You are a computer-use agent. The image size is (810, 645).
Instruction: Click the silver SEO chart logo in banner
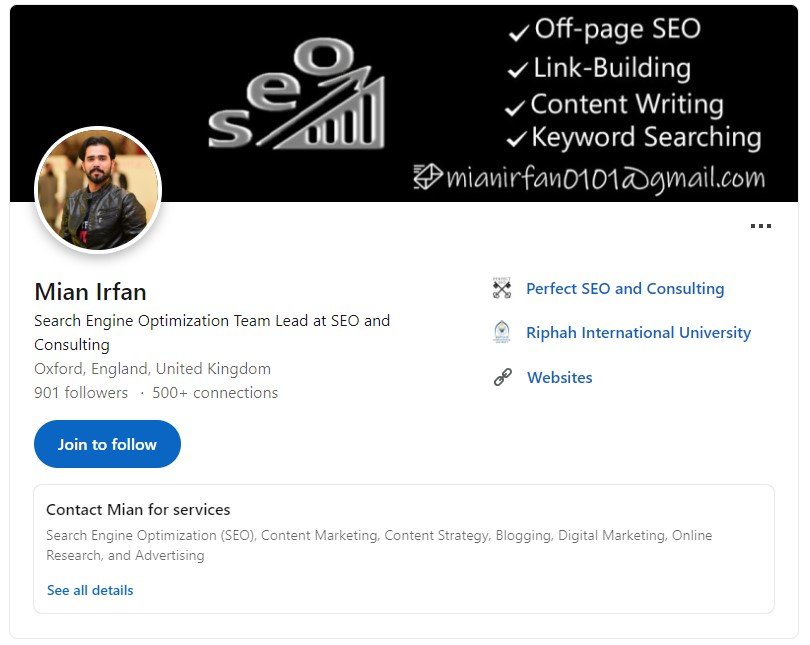297,95
